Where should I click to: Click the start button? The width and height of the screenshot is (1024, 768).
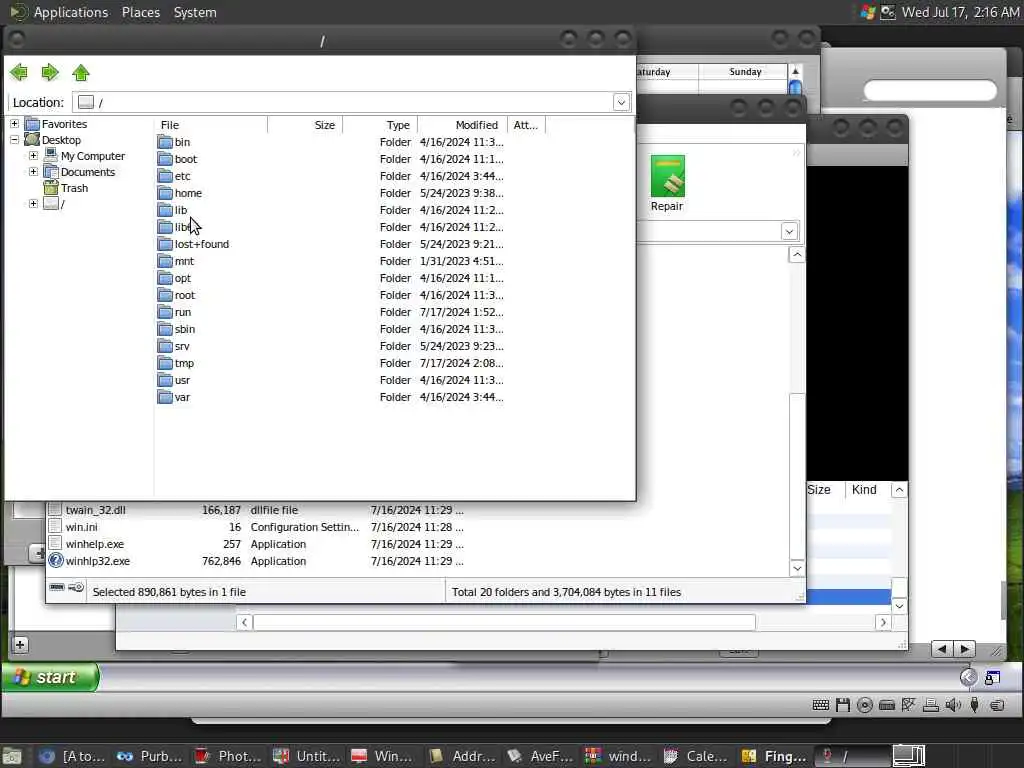click(50, 677)
